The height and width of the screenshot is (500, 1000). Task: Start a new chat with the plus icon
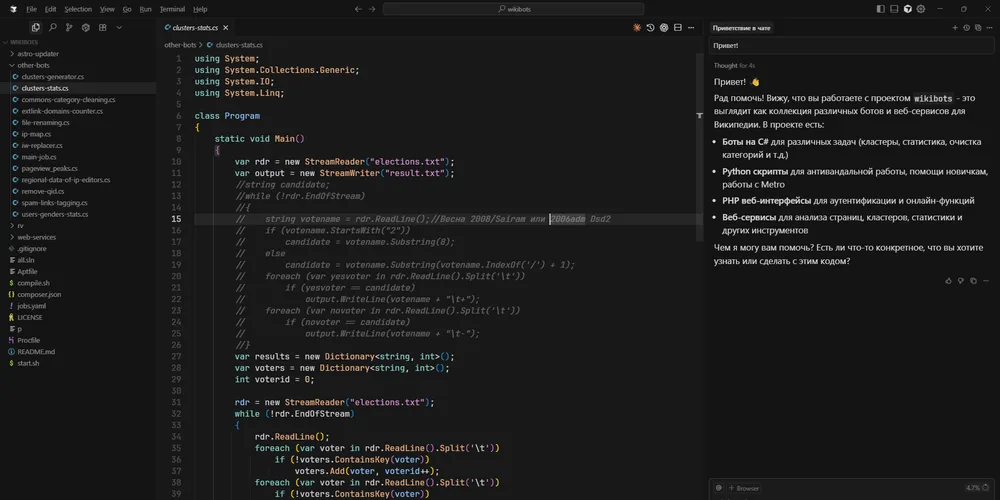(955, 28)
